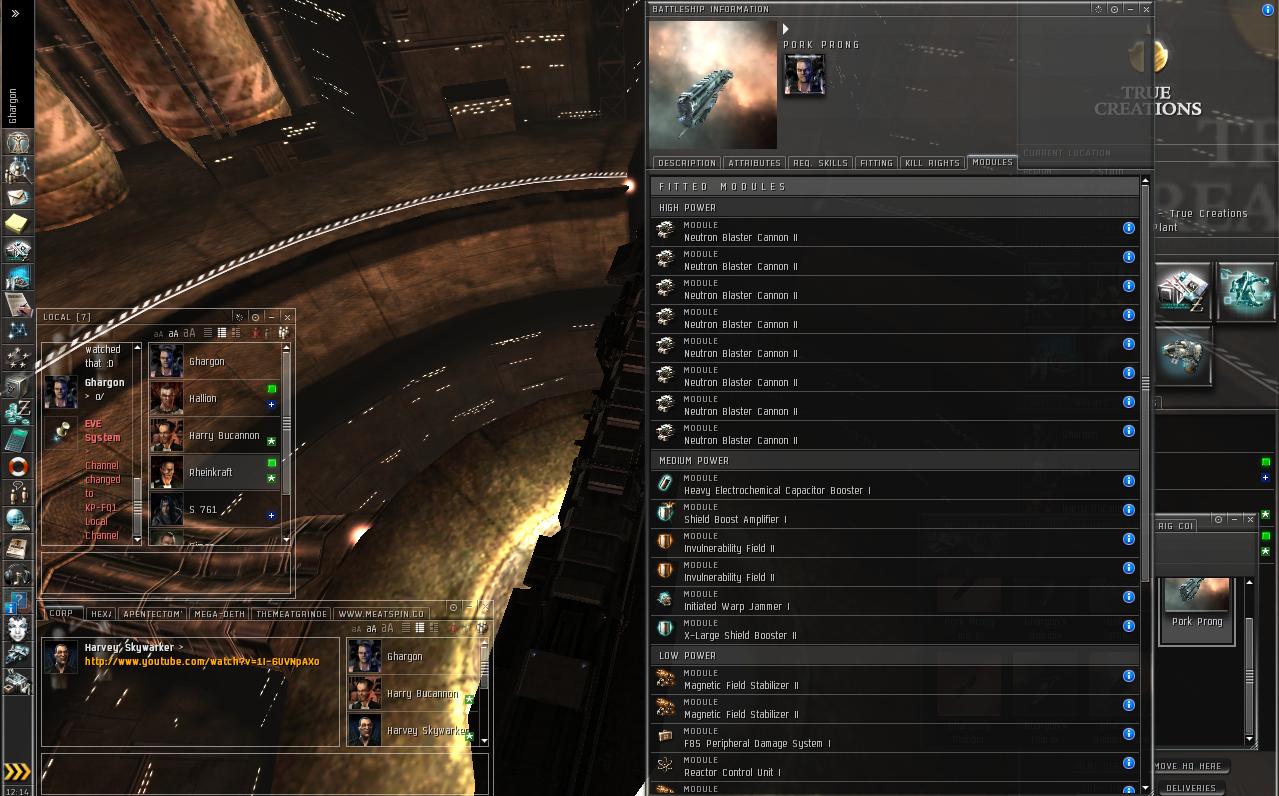
Task: Open the Corporation stars icon in sidebar
Action: [x=17, y=358]
